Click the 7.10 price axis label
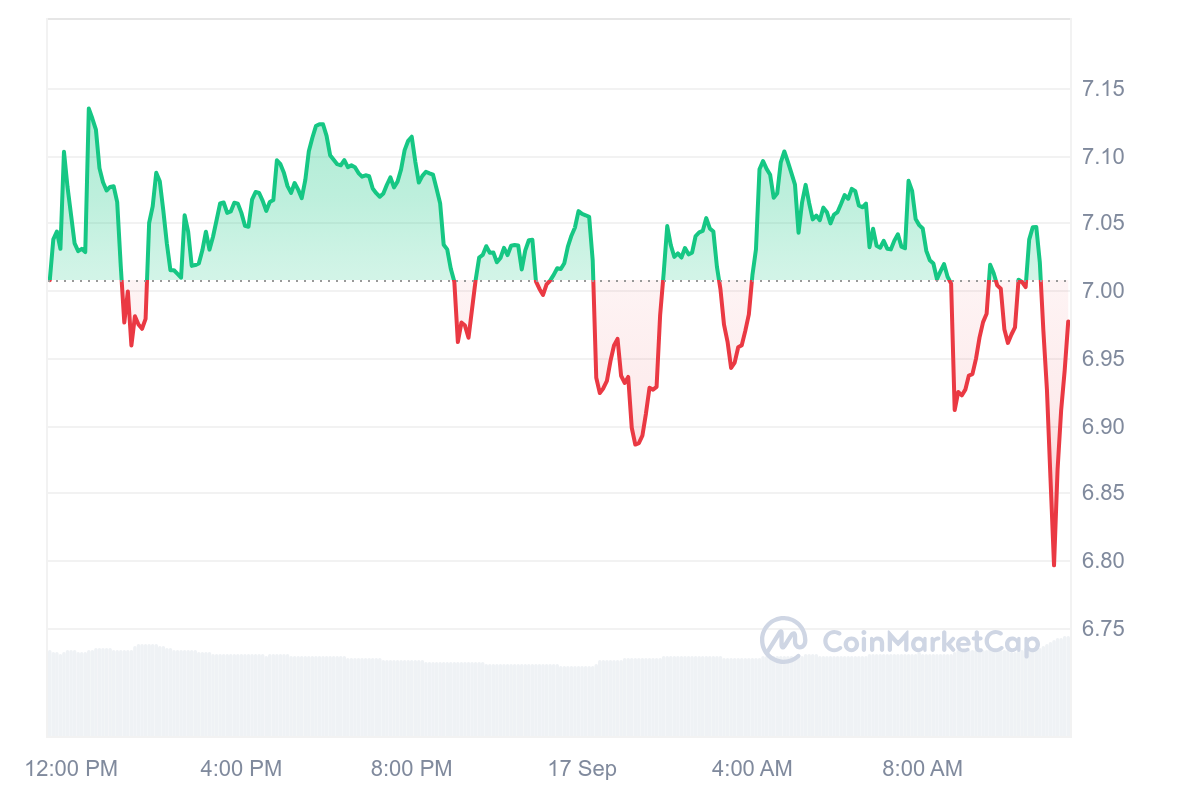Screen dimensions: 1200x800 [1103, 156]
